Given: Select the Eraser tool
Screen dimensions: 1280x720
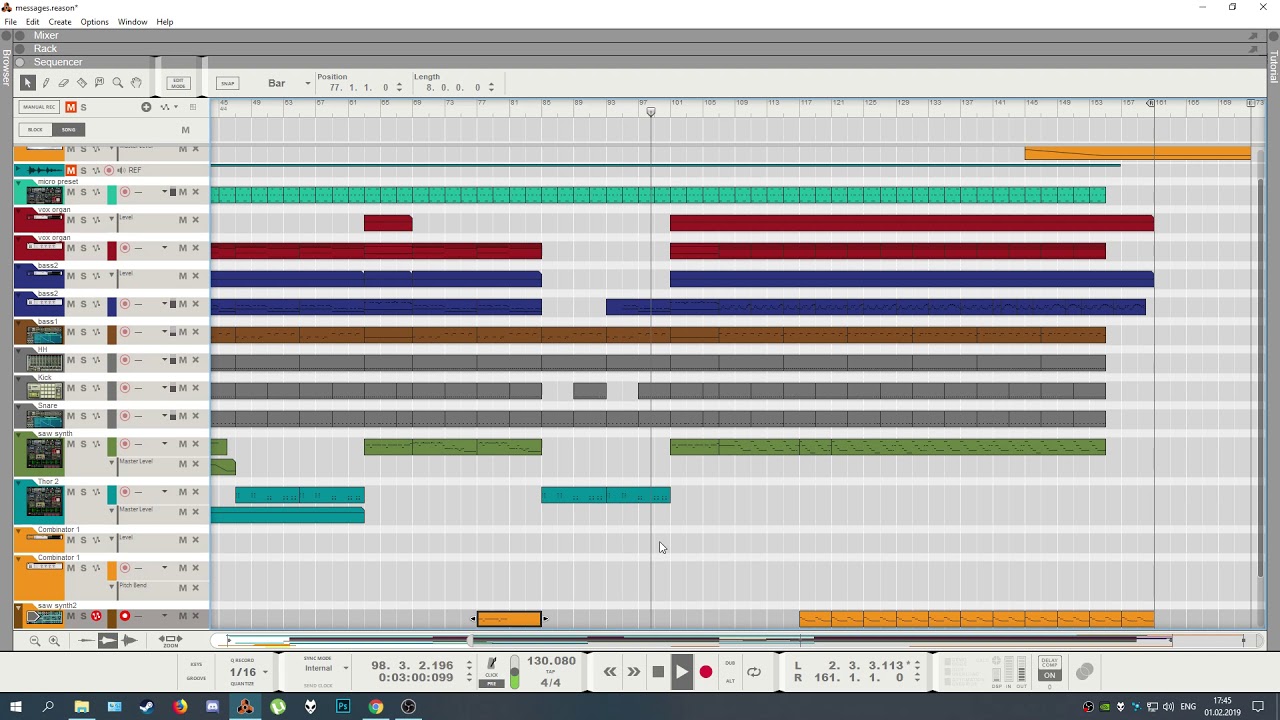Looking at the screenshot, I should pyautogui.click(x=63, y=83).
